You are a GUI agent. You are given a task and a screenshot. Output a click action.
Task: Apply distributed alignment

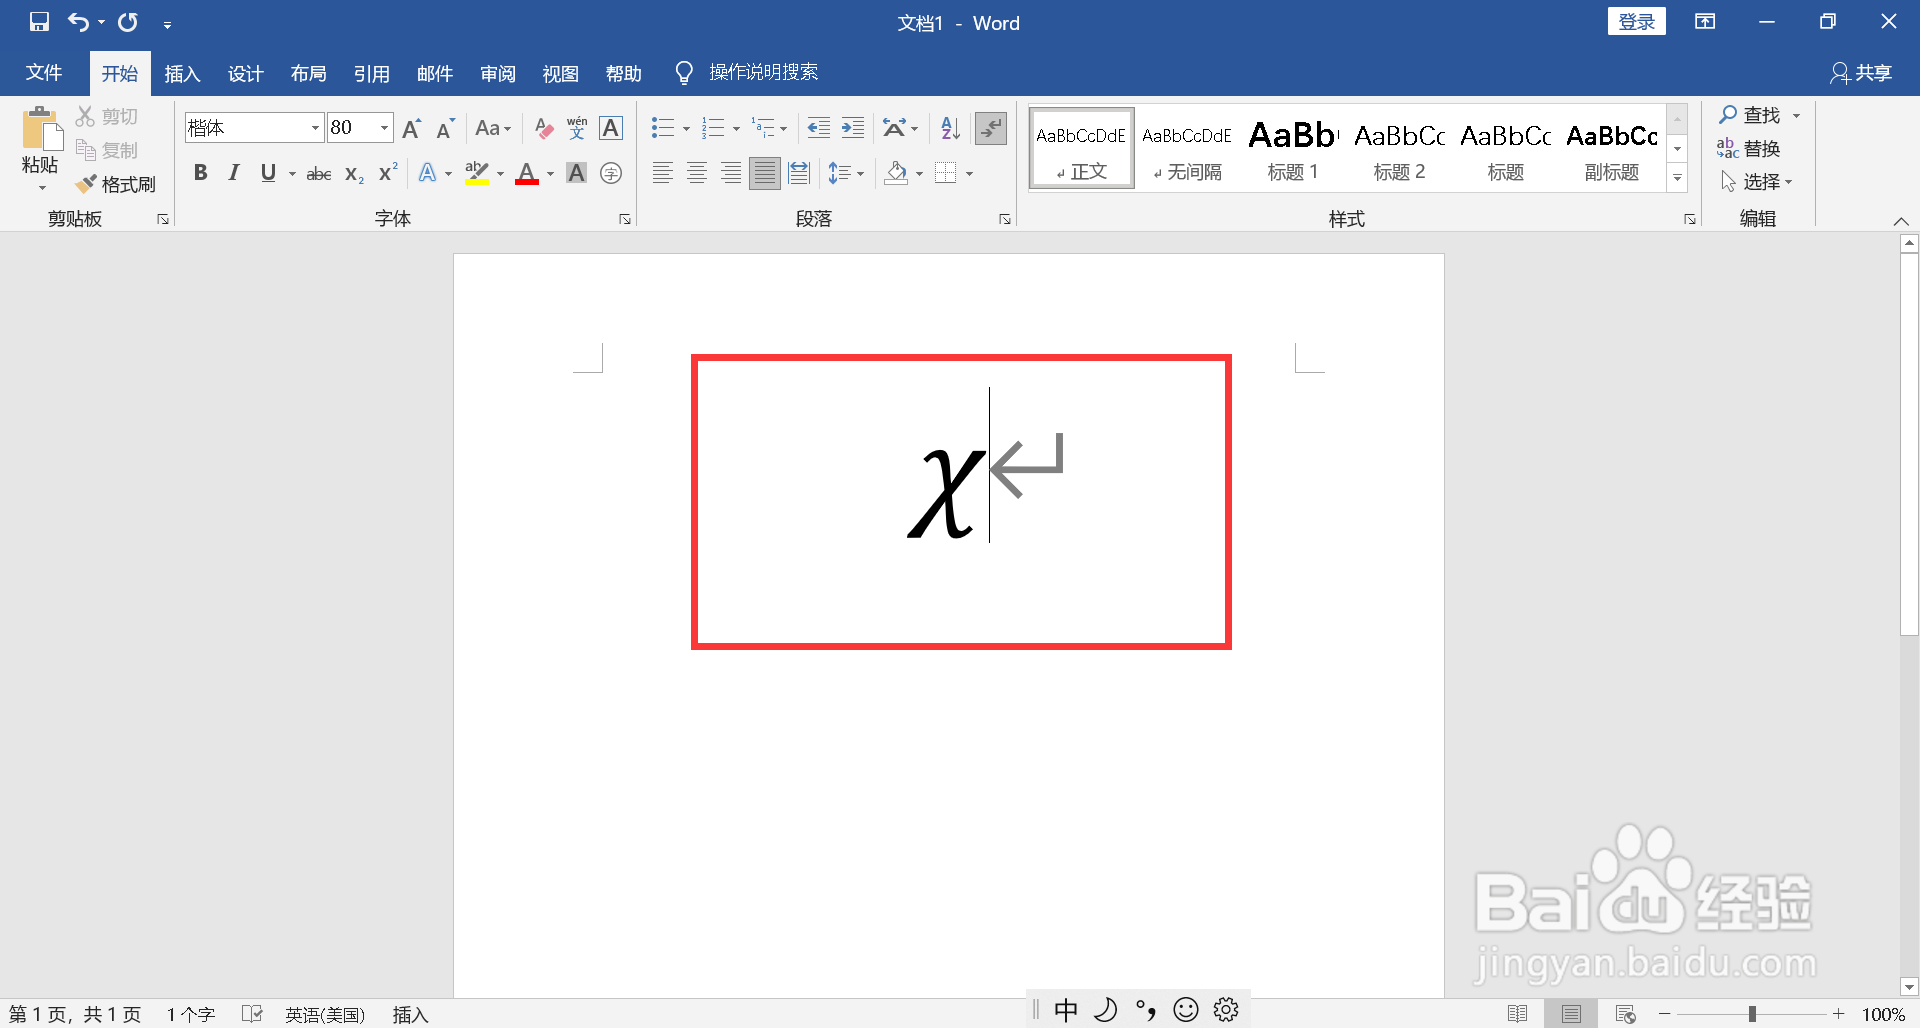799,173
